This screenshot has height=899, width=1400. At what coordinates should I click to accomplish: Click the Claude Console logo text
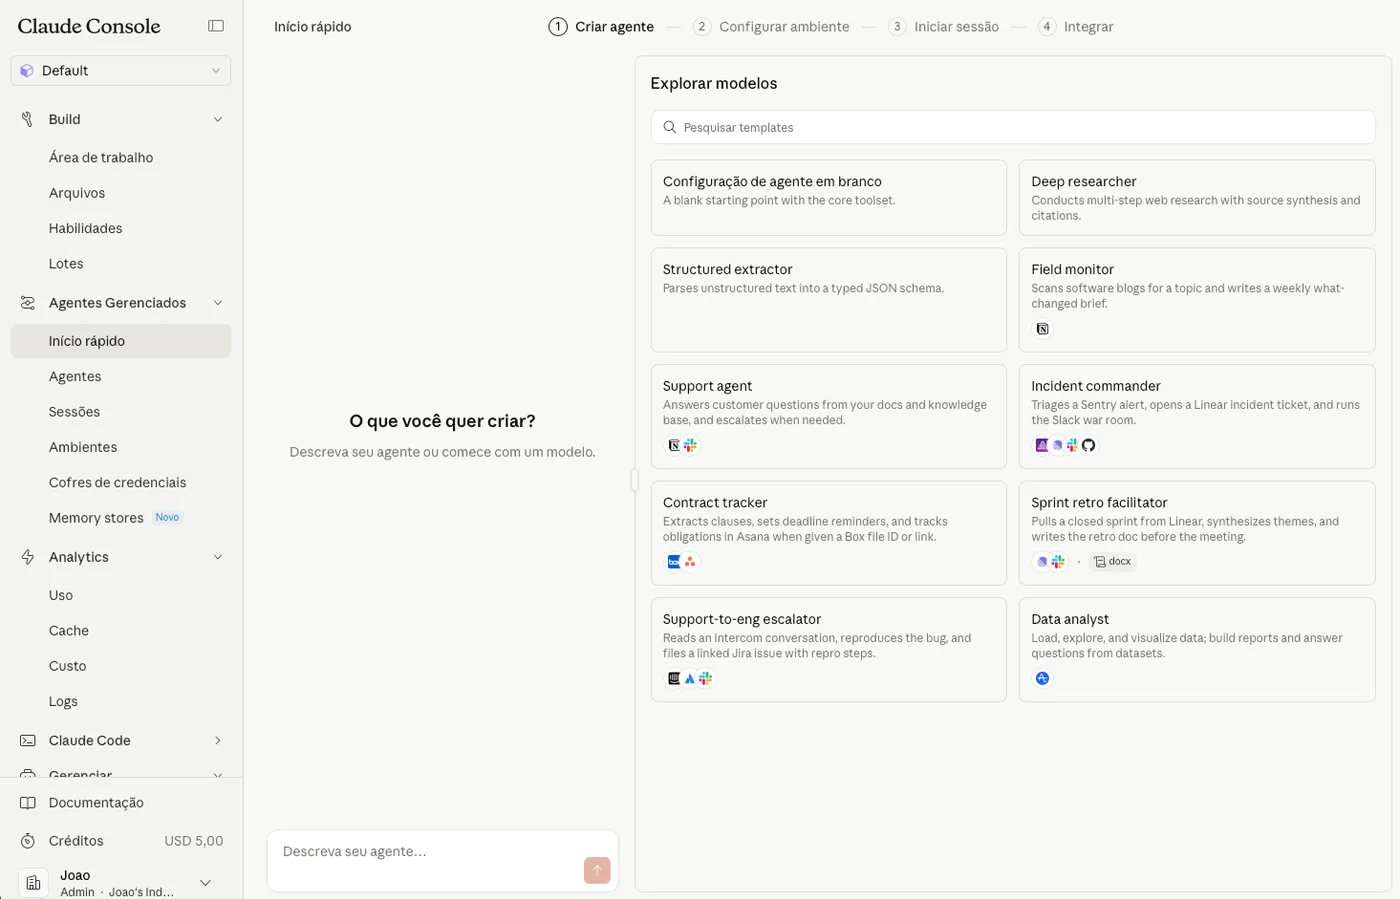(x=89, y=26)
